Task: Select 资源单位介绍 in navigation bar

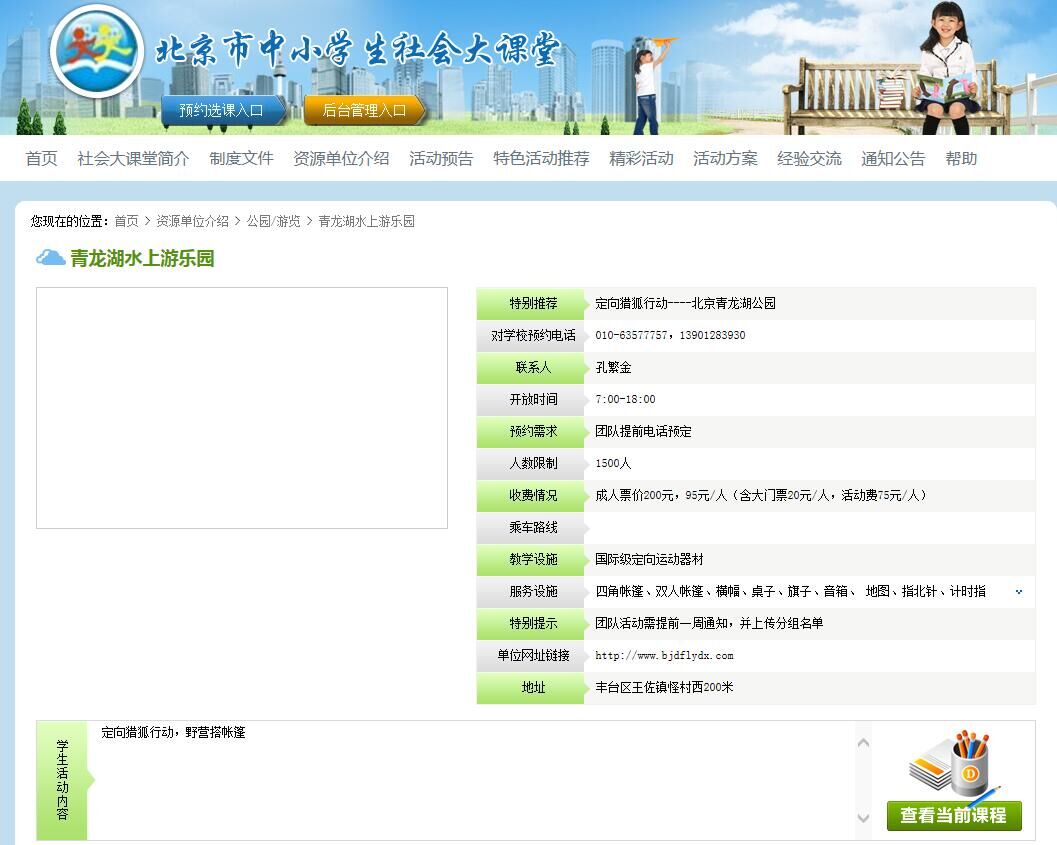Action: click(341, 158)
